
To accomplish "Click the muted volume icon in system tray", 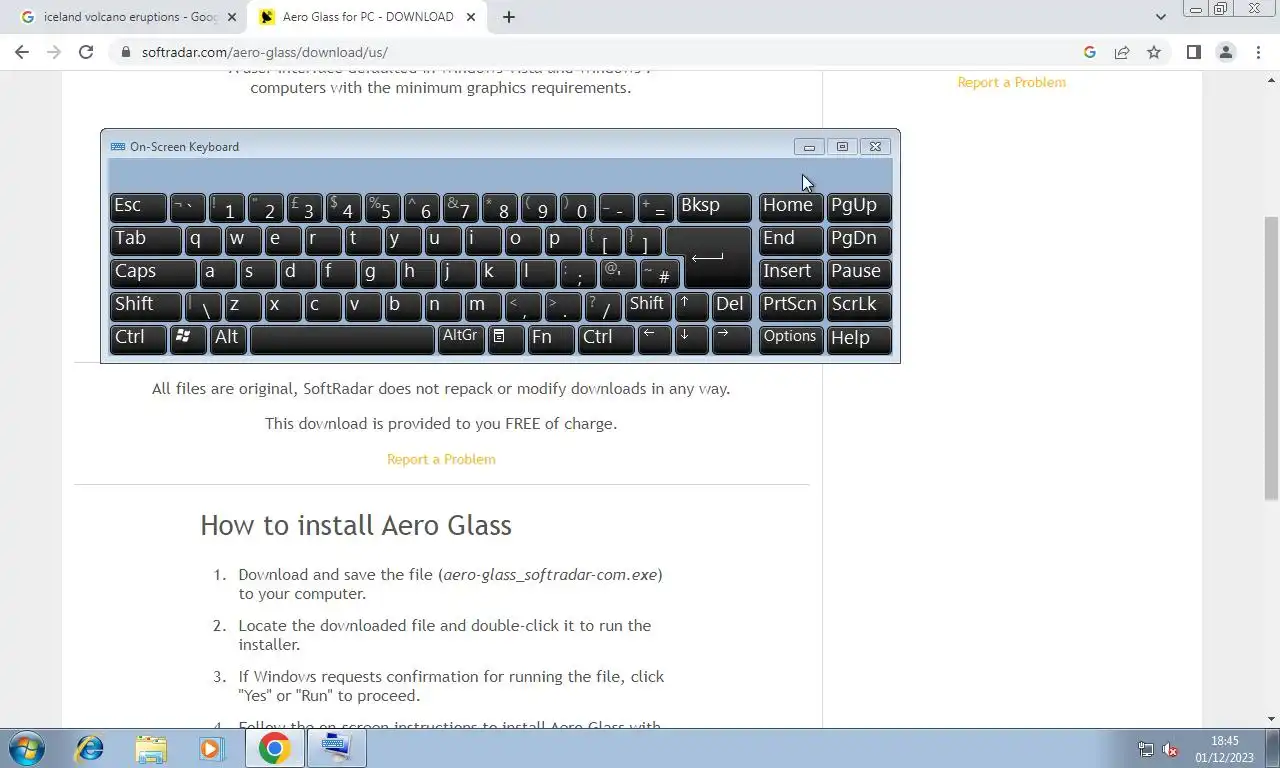I will click(x=1171, y=749).
